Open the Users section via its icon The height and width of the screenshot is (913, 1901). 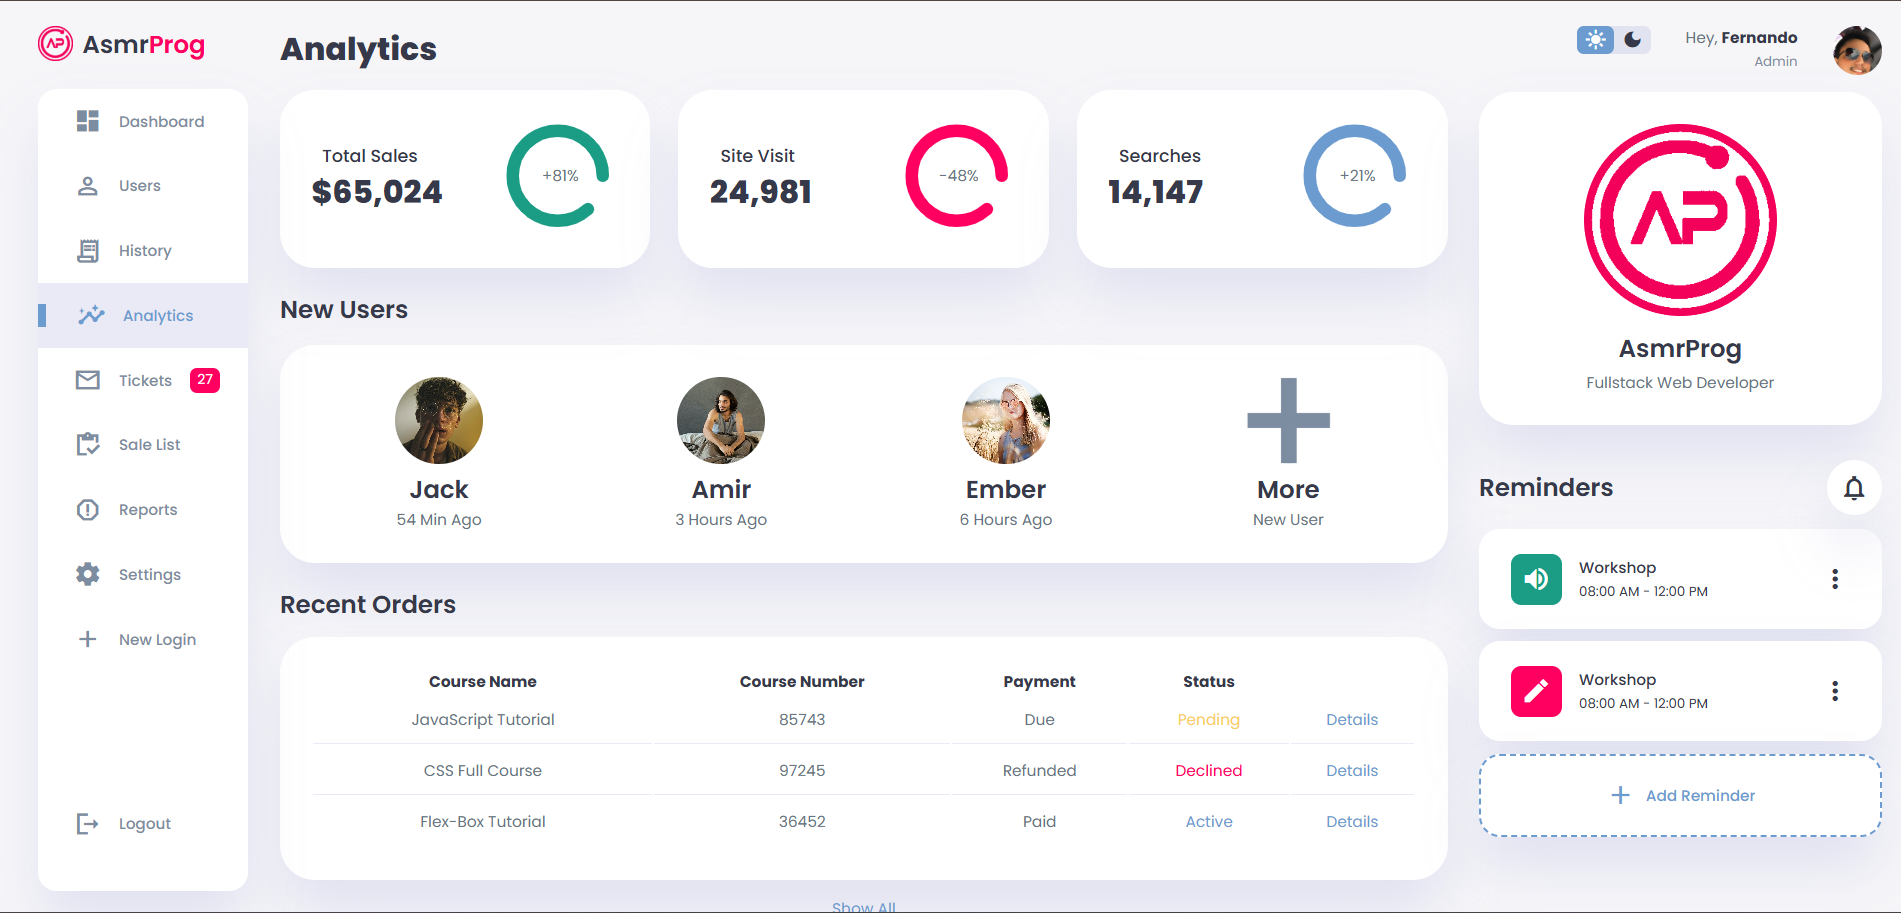click(x=87, y=185)
